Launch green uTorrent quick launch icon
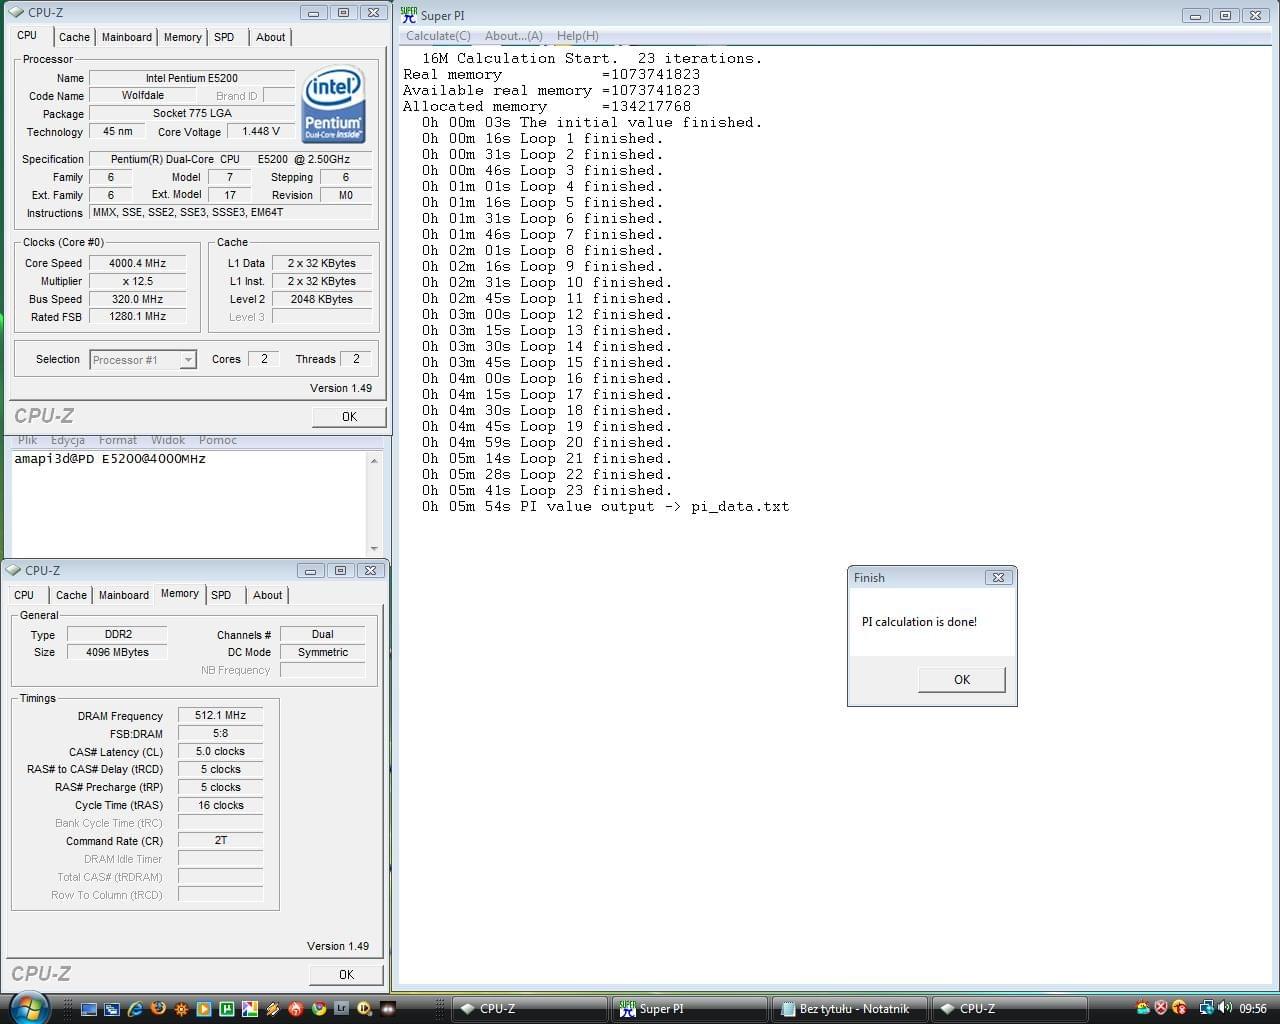The image size is (1280, 1024). 227,1009
